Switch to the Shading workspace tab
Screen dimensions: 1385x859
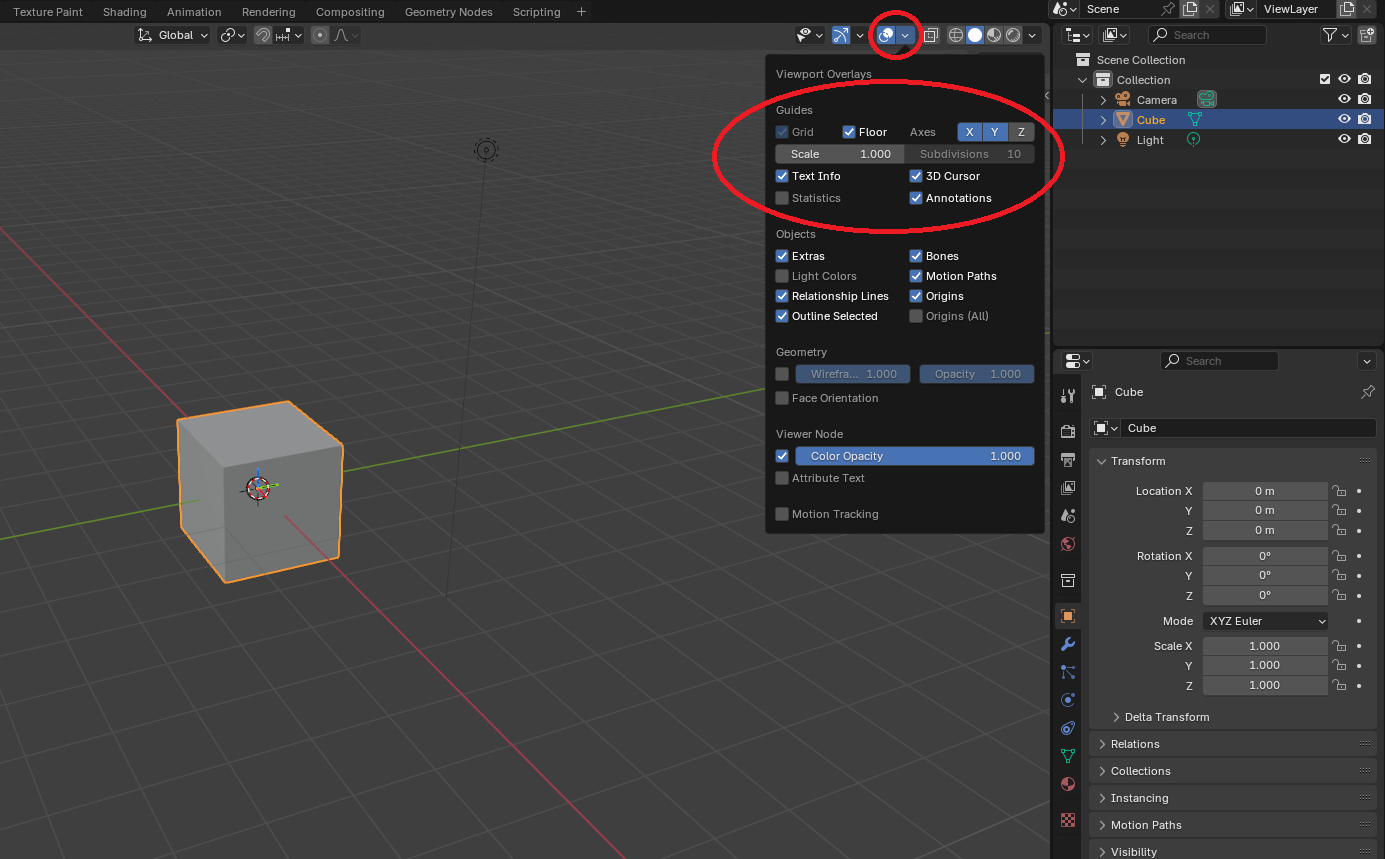click(x=124, y=12)
